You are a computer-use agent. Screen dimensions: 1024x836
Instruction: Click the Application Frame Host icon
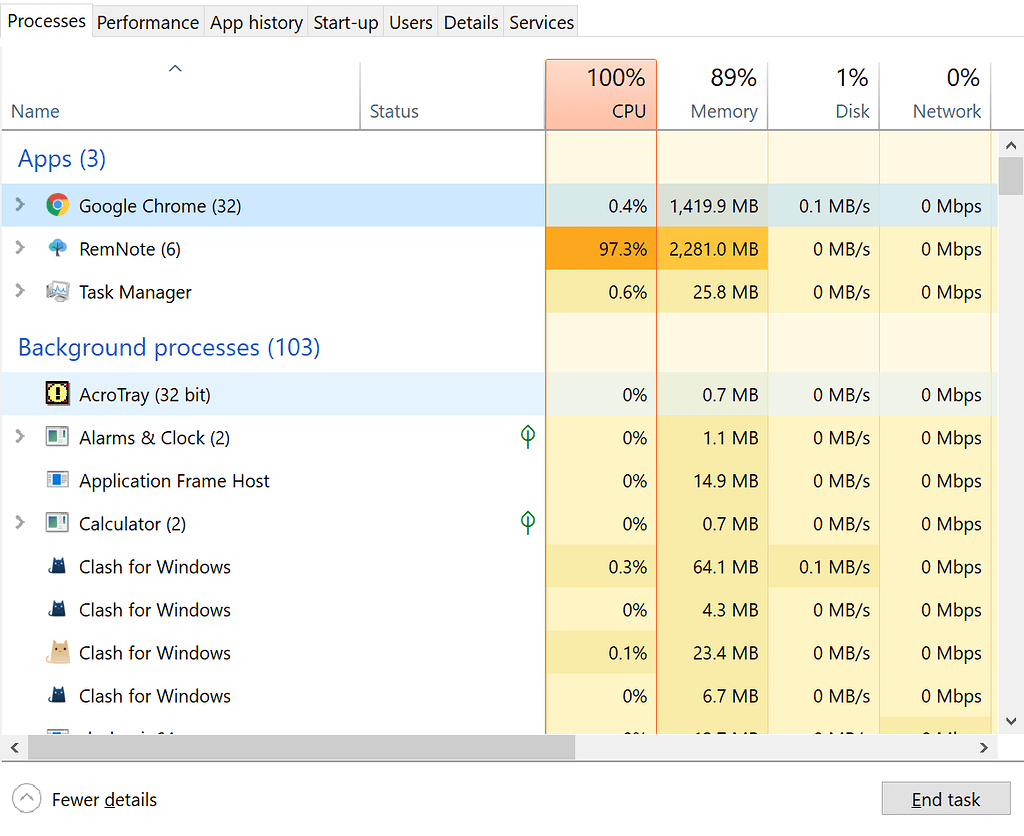pyautogui.click(x=58, y=480)
